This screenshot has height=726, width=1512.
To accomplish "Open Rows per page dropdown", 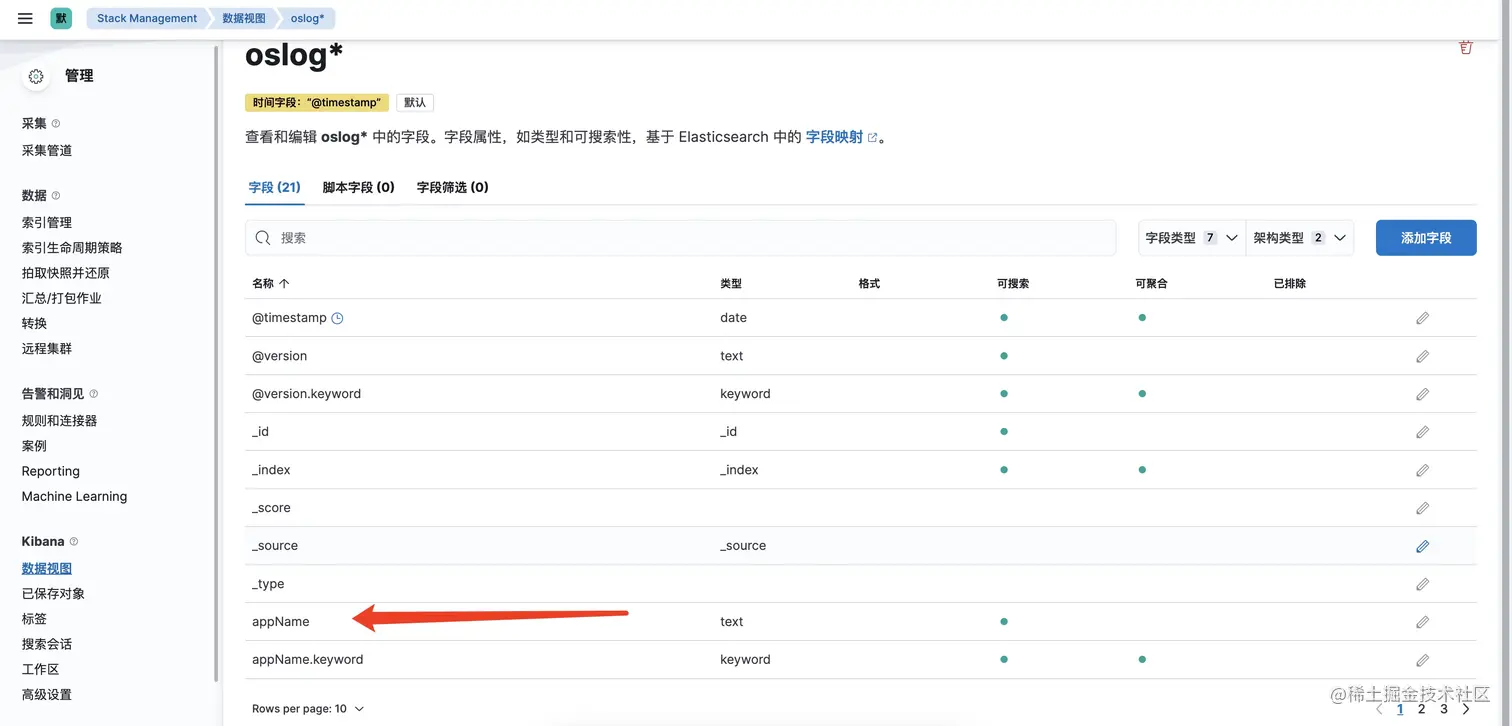I will coord(308,709).
